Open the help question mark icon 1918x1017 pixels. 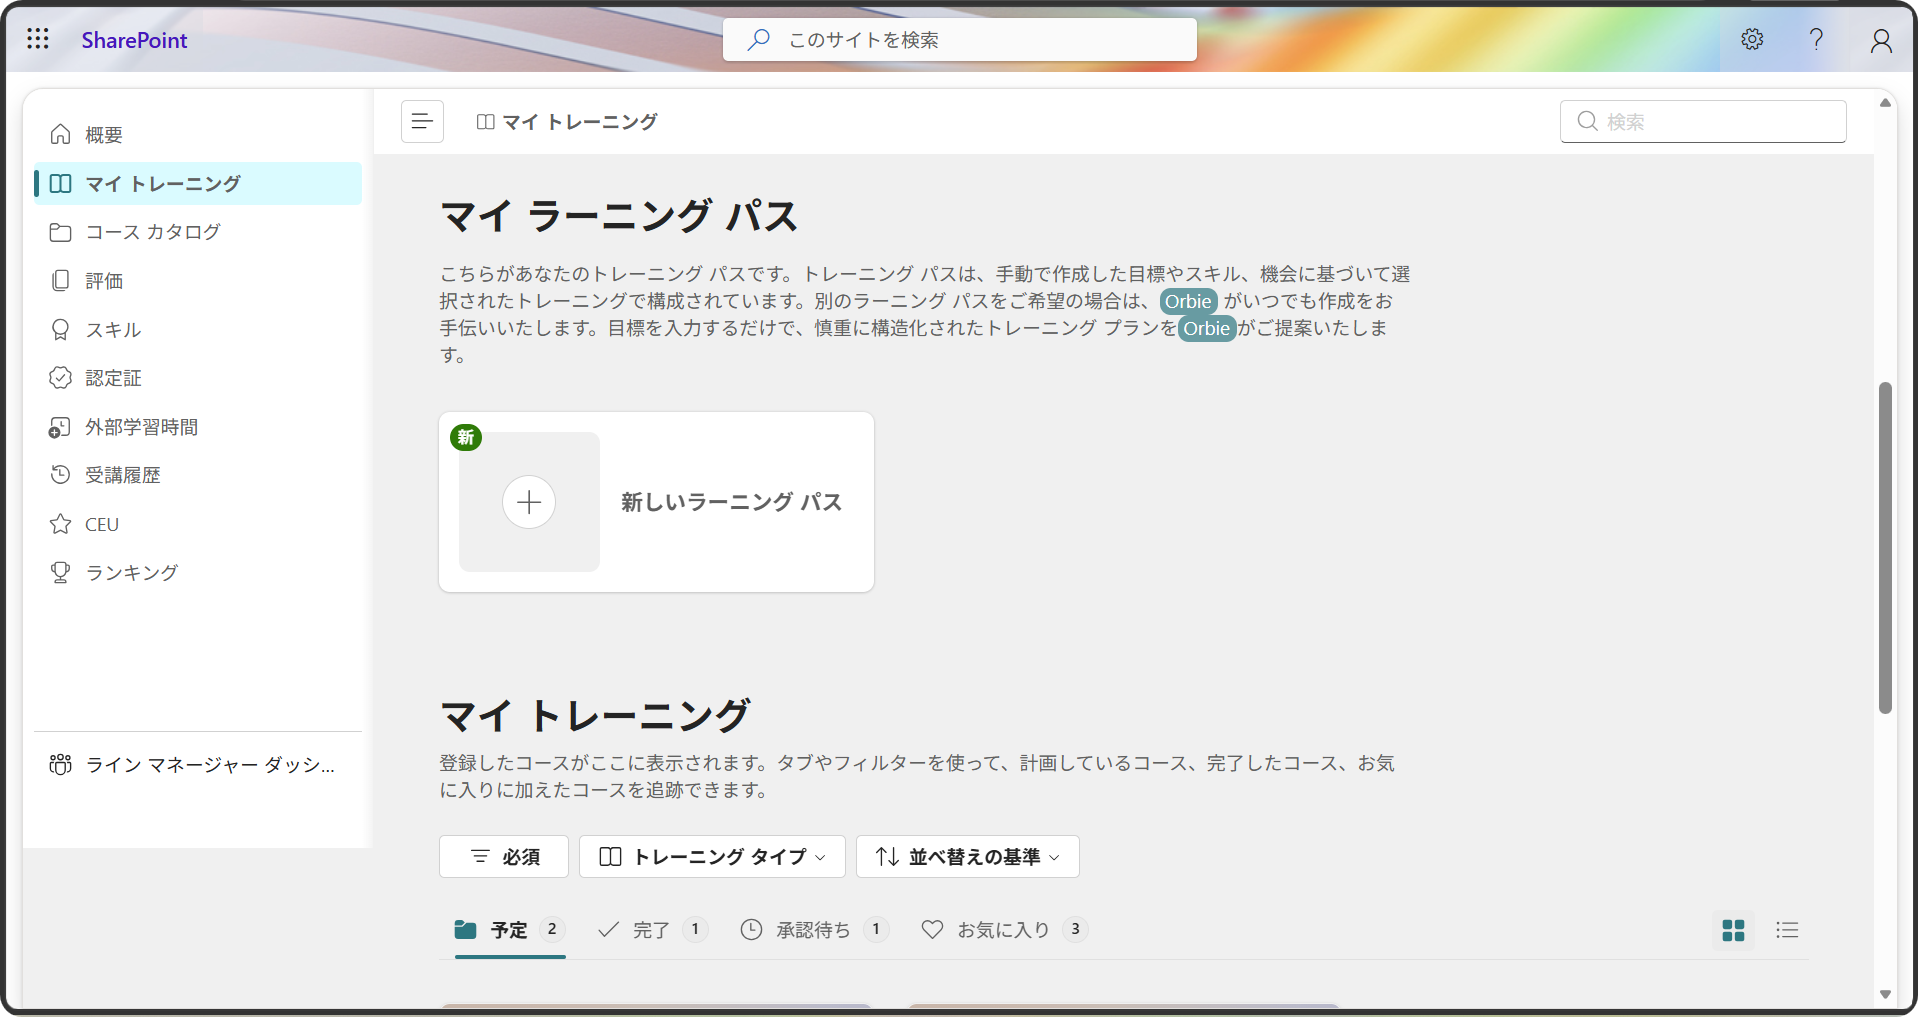pos(1816,39)
